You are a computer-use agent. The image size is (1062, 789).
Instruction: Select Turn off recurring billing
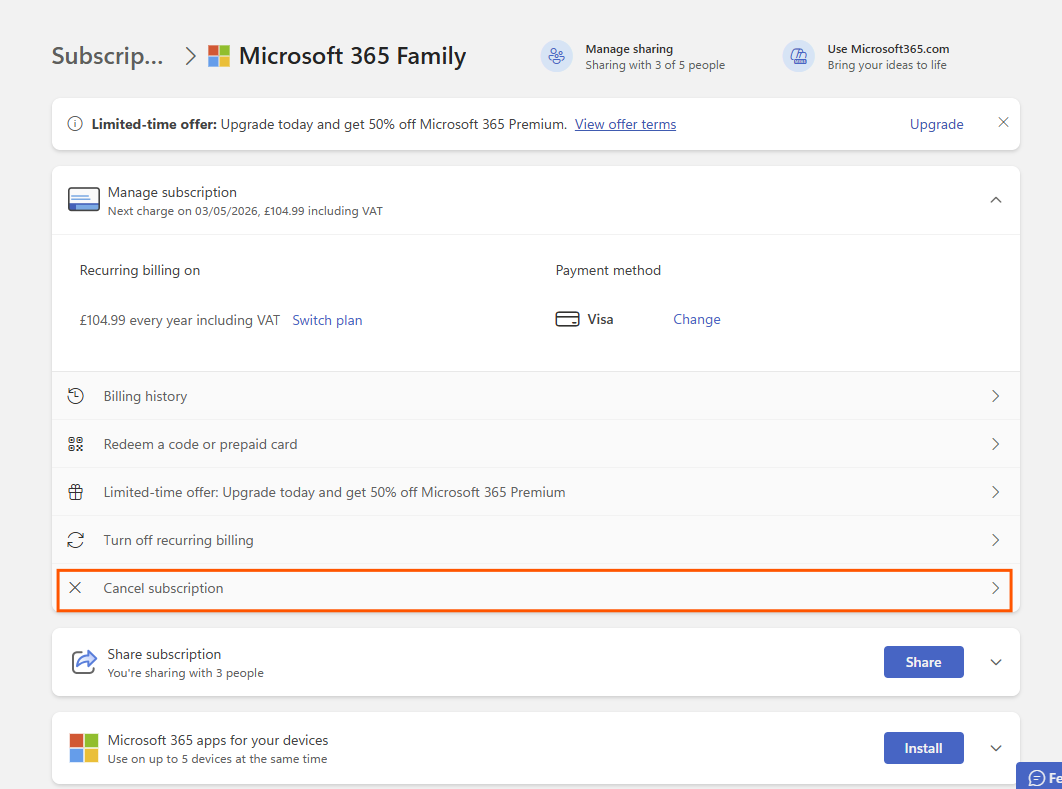coord(536,540)
